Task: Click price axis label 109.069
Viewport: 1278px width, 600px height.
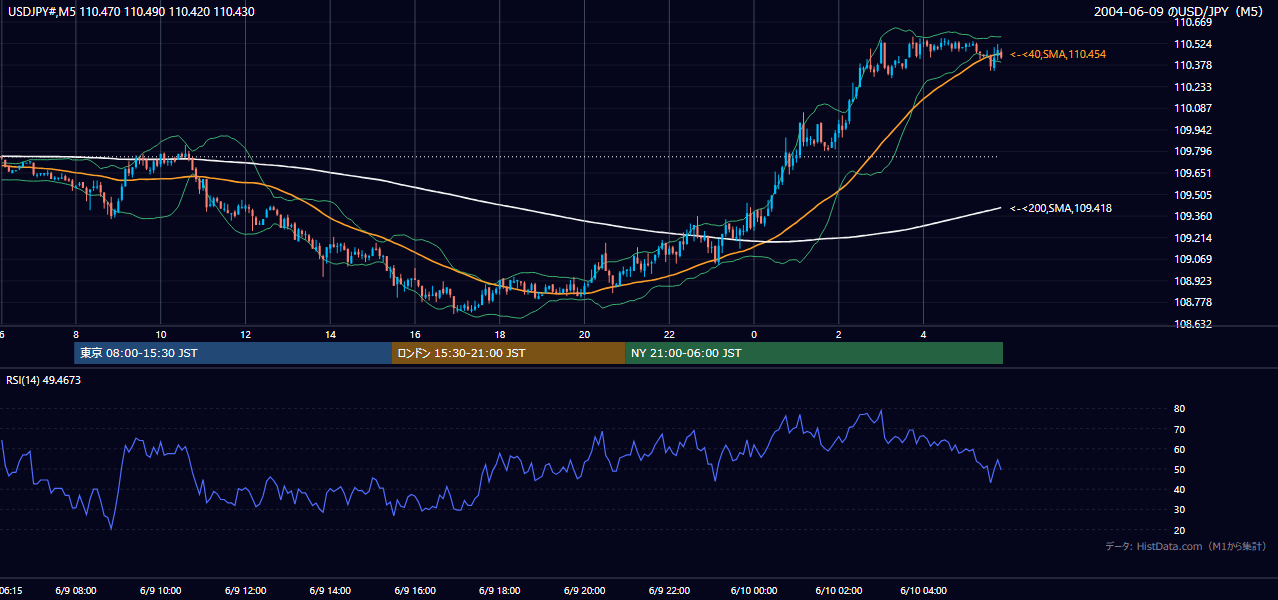Action: click(x=1194, y=259)
